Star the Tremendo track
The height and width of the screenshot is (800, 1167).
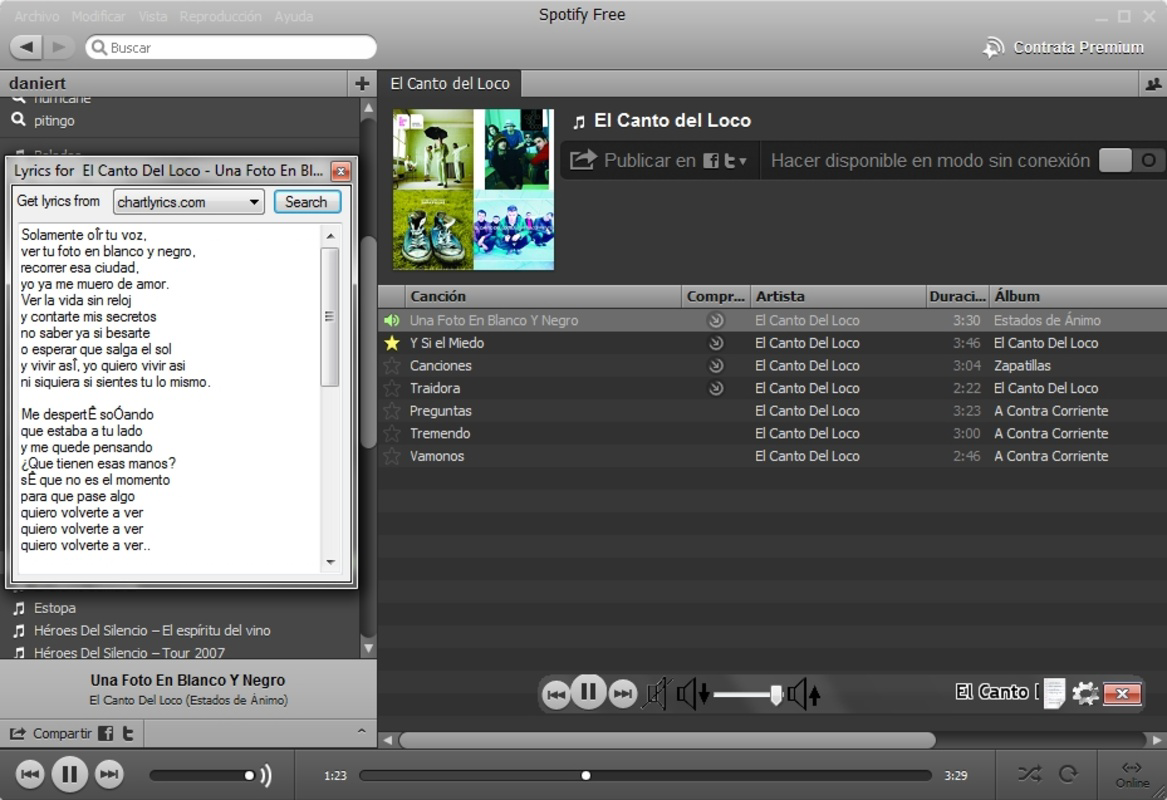(391, 433)
